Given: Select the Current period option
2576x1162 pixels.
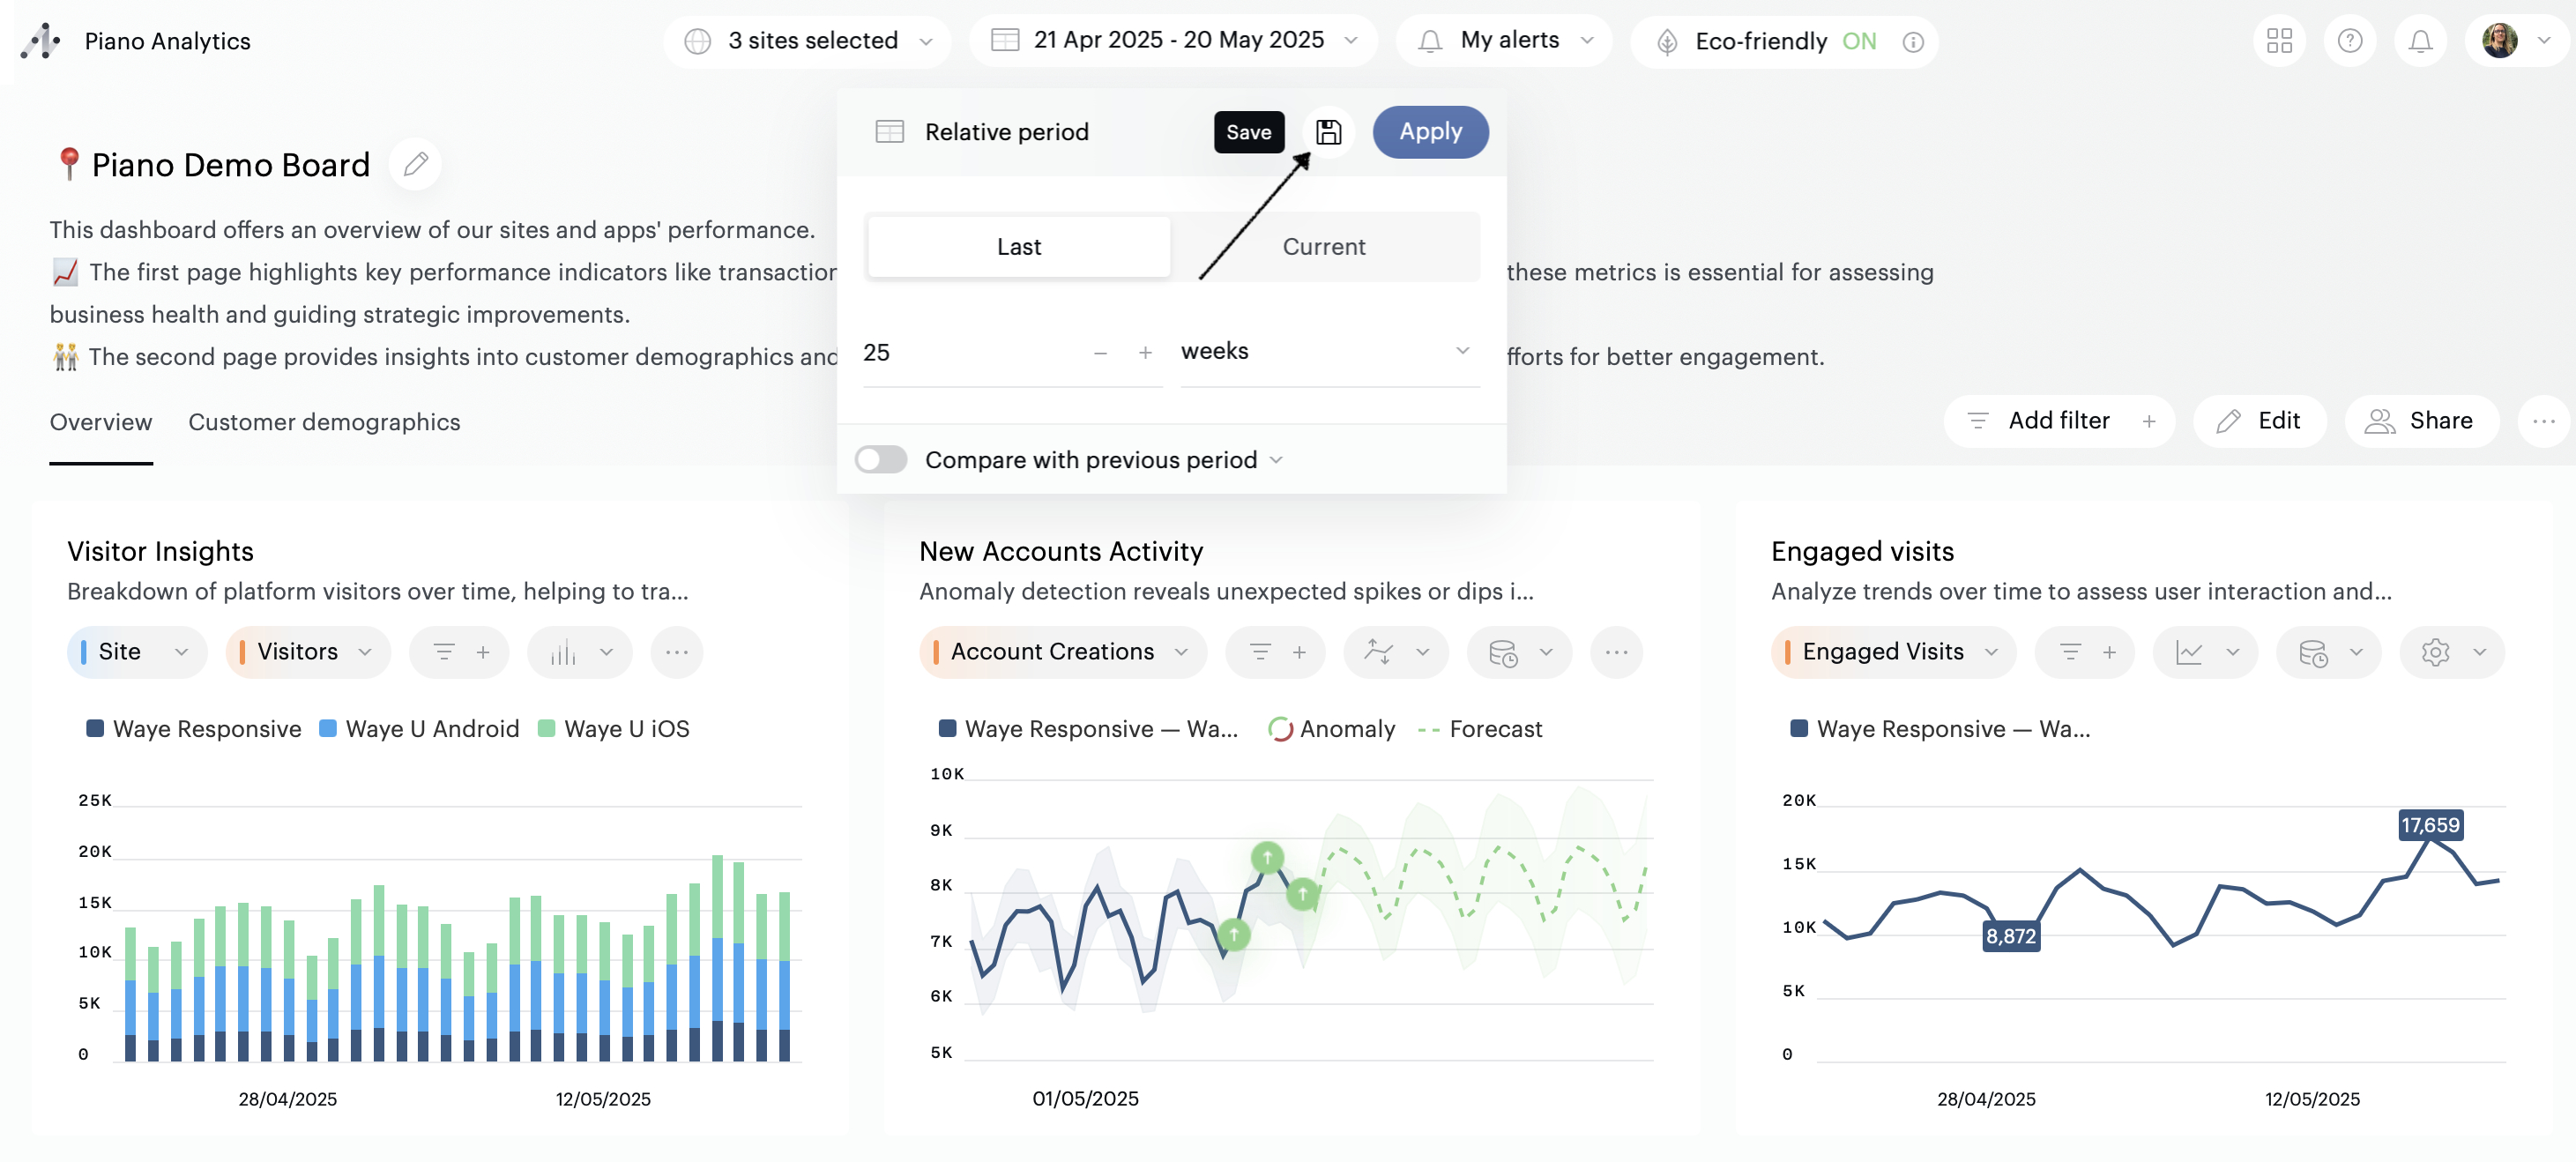Looking at the screenshot, I should [1323, 247].
